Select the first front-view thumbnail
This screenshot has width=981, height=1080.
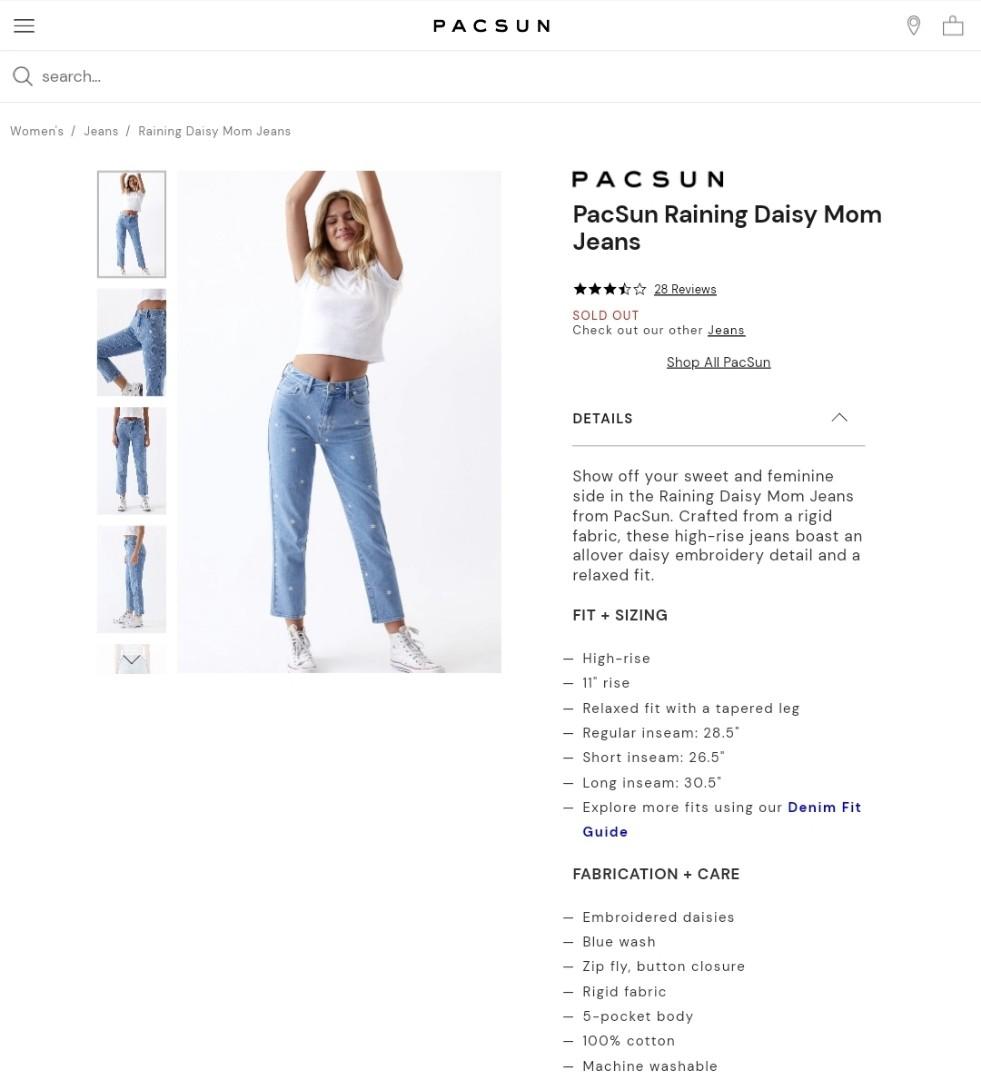[x=132, y=224]
